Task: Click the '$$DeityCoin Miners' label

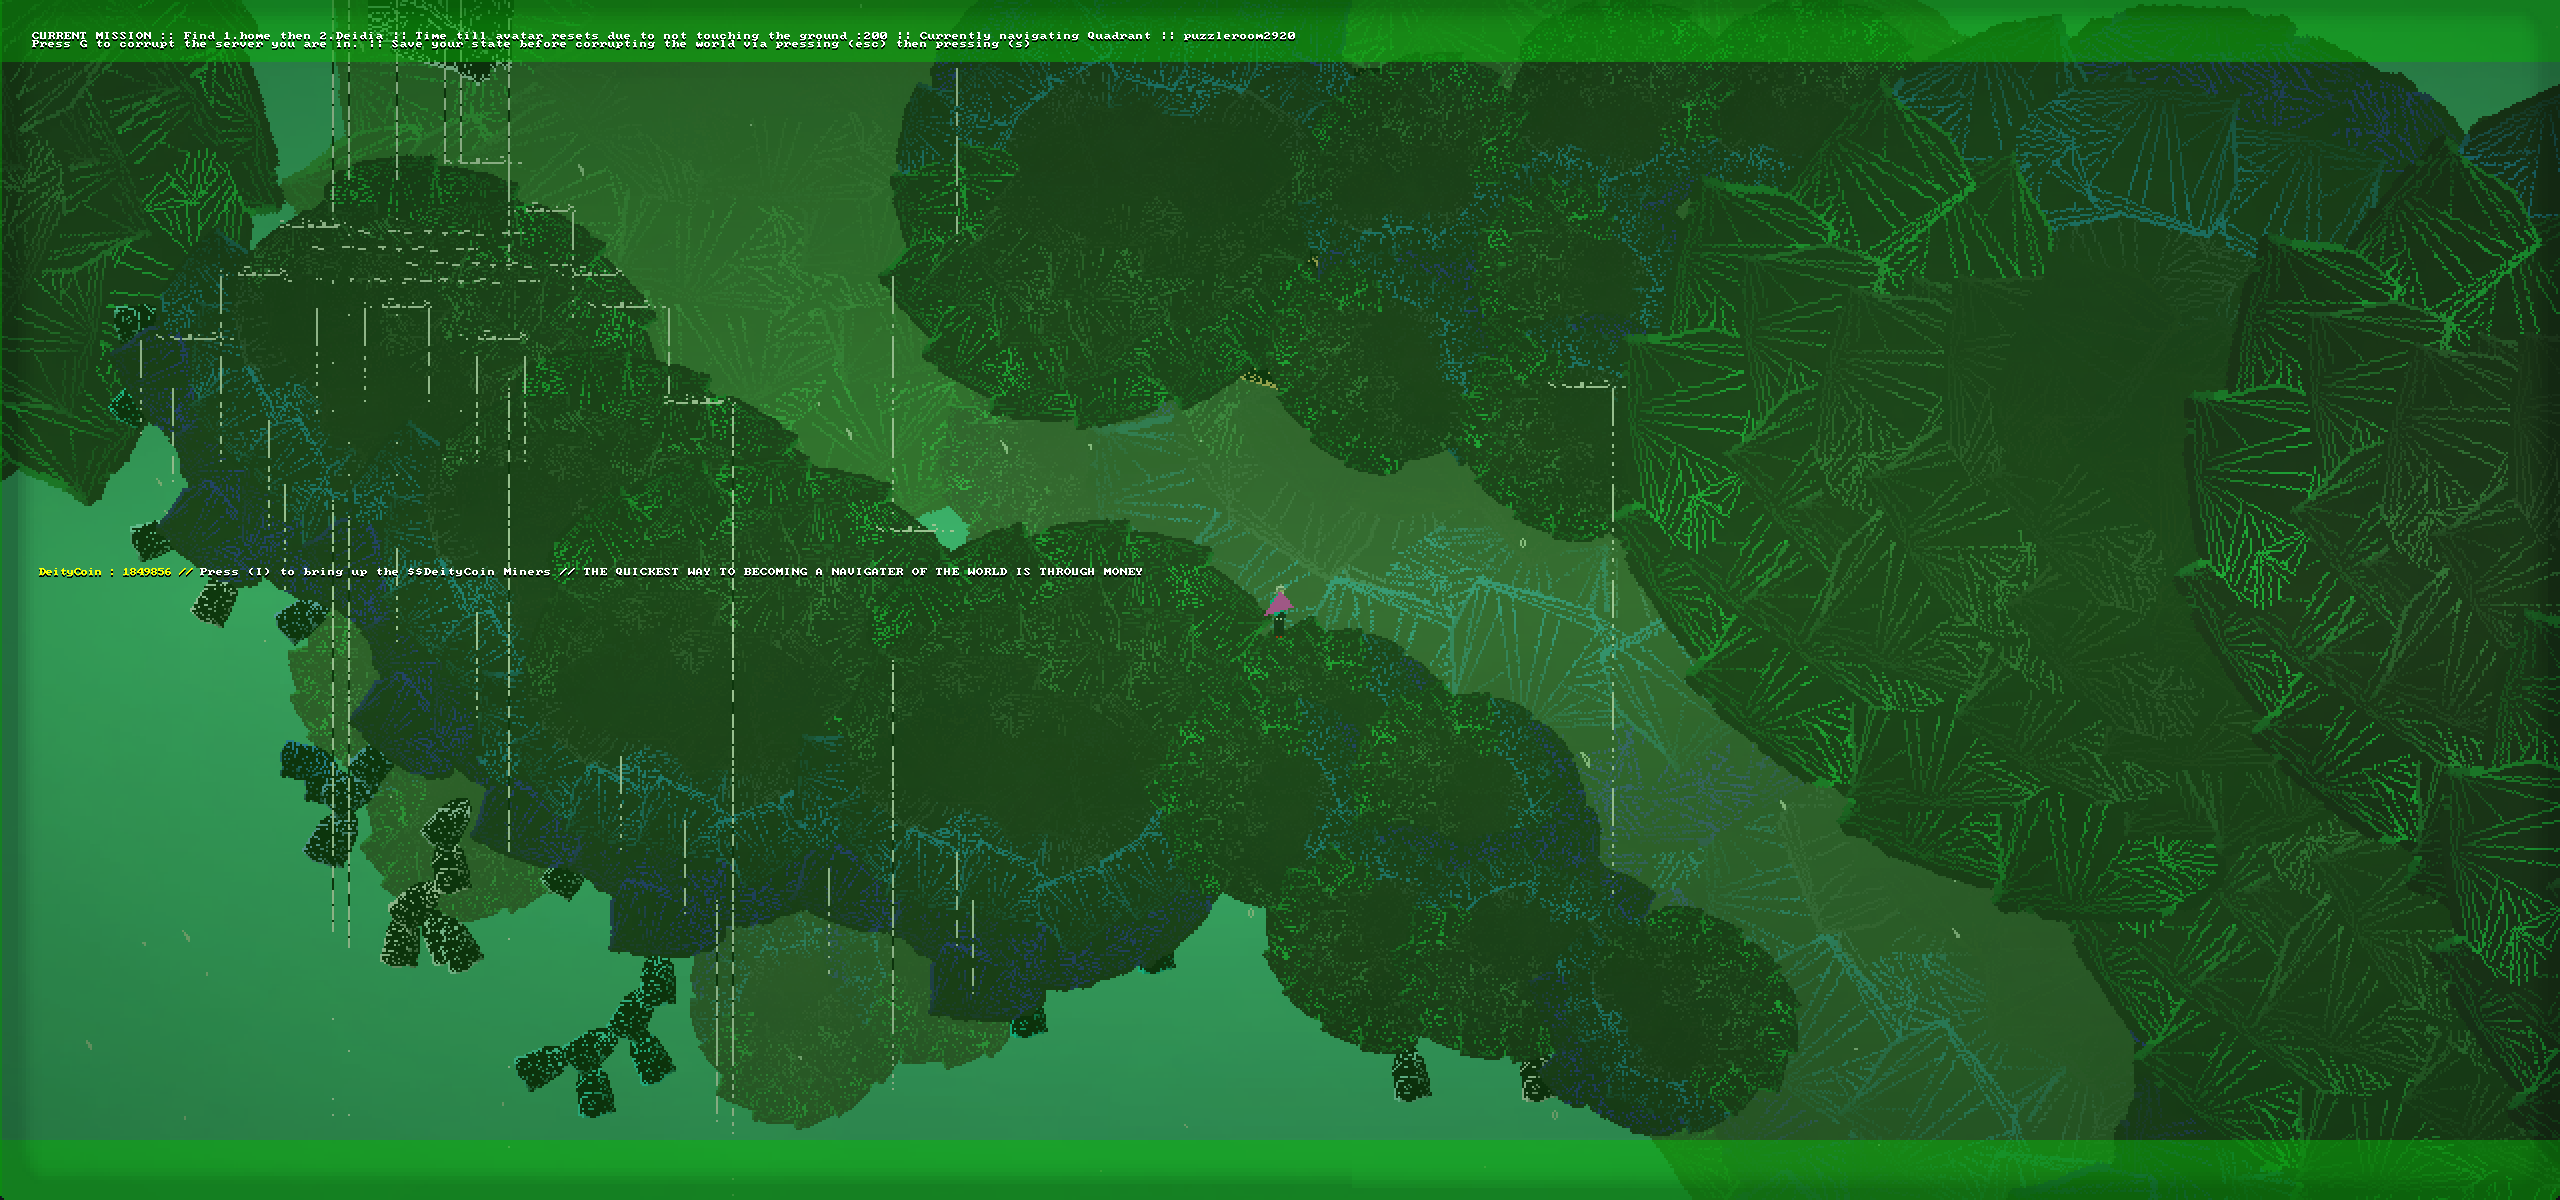Action: tap(479, 572)
